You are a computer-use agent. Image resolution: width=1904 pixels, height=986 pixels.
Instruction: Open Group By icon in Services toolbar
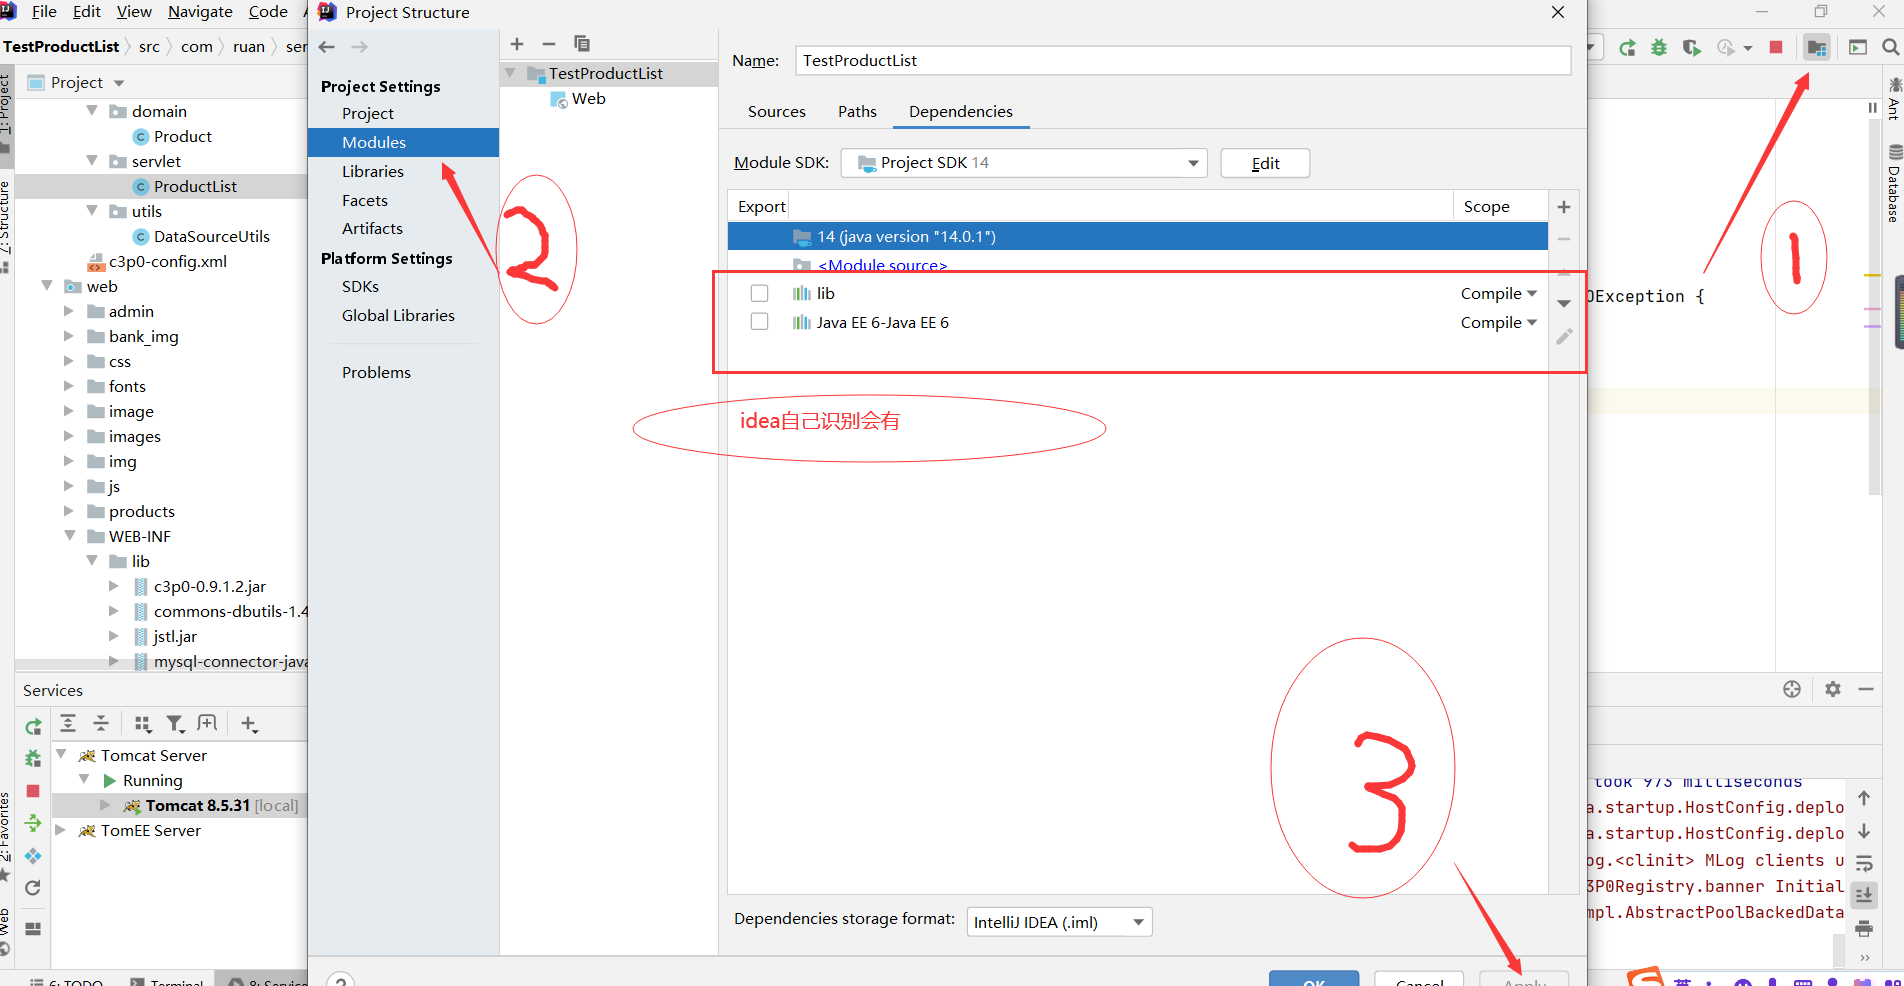143,723
